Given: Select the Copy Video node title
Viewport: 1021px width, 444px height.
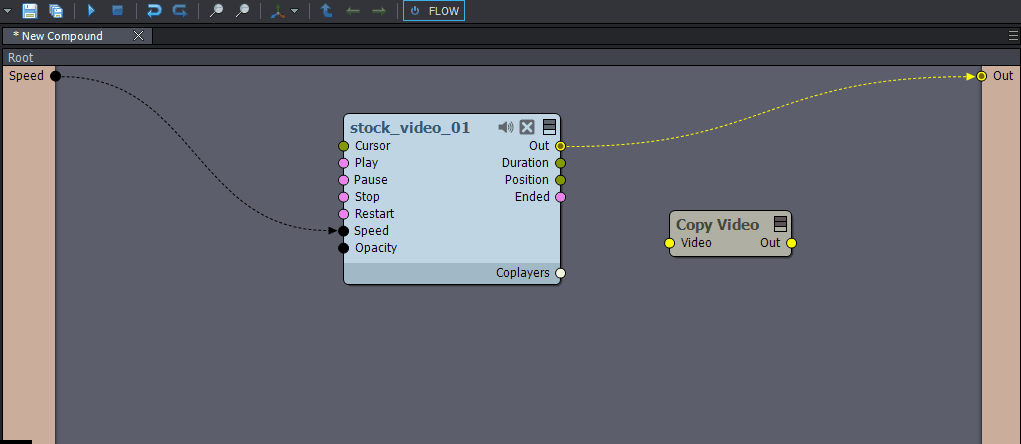Looking at the screenshot, I should [x=718, y=225].
